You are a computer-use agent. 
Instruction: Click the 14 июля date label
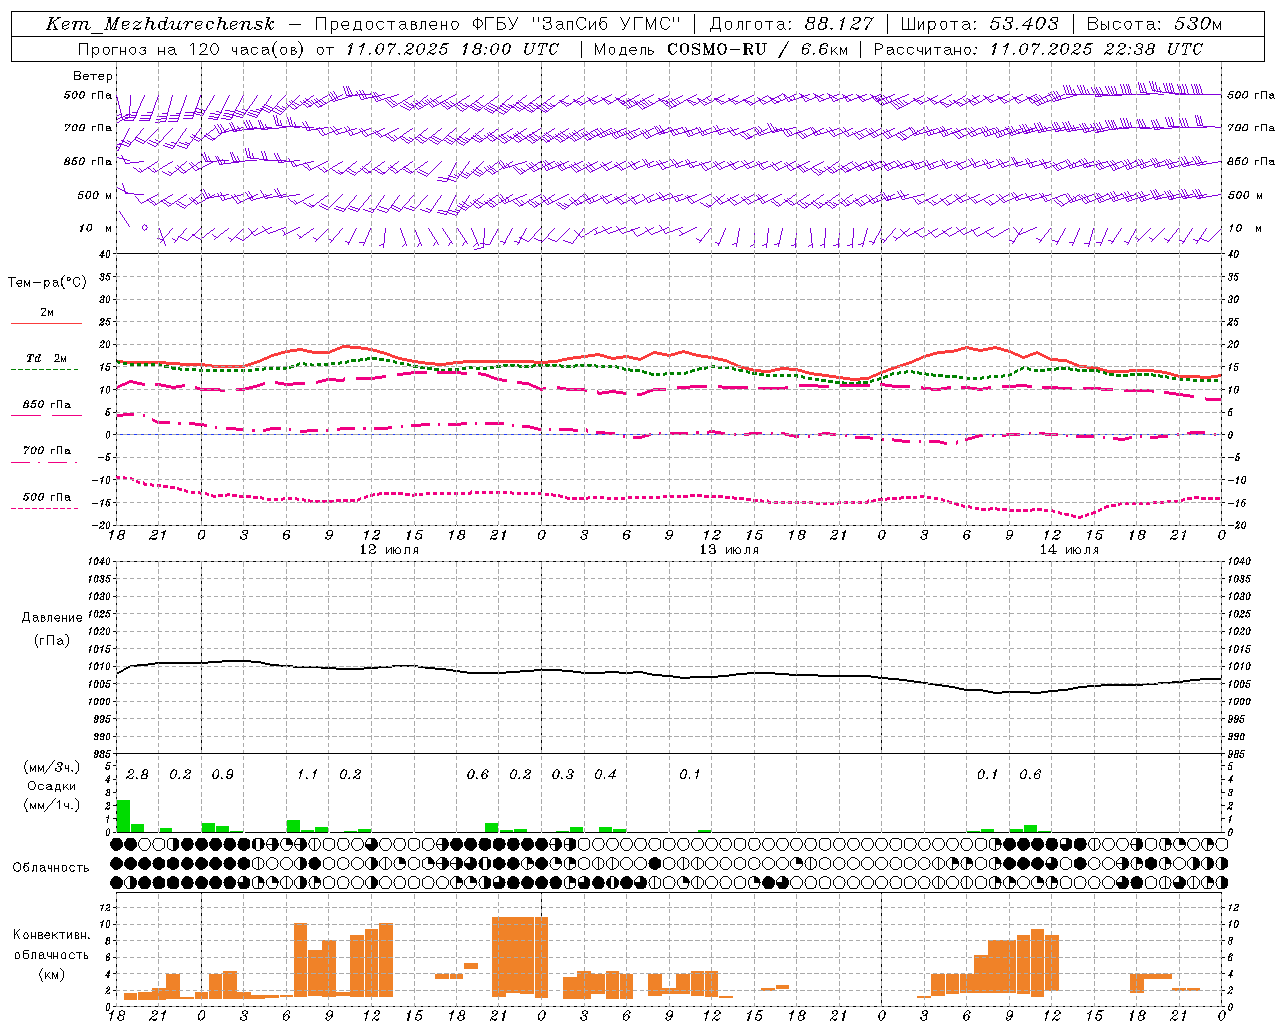1069,550
